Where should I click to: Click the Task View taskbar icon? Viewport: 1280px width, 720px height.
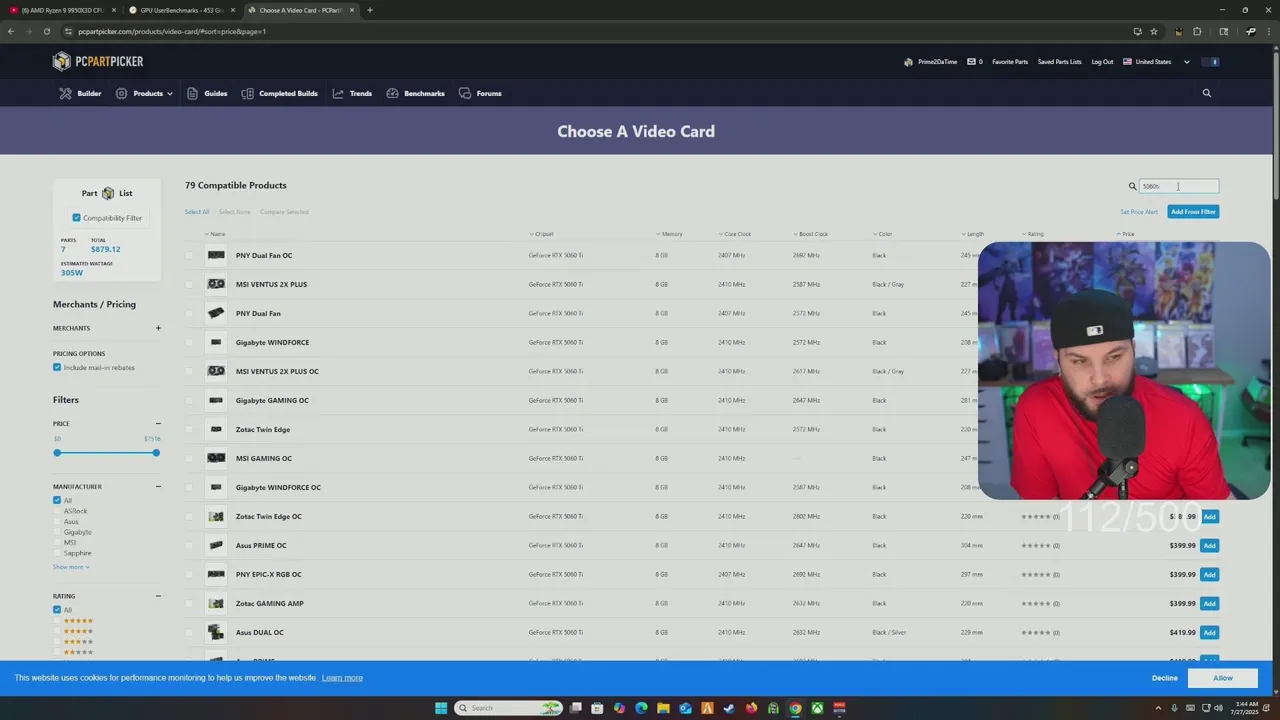(x=575, y=708)
